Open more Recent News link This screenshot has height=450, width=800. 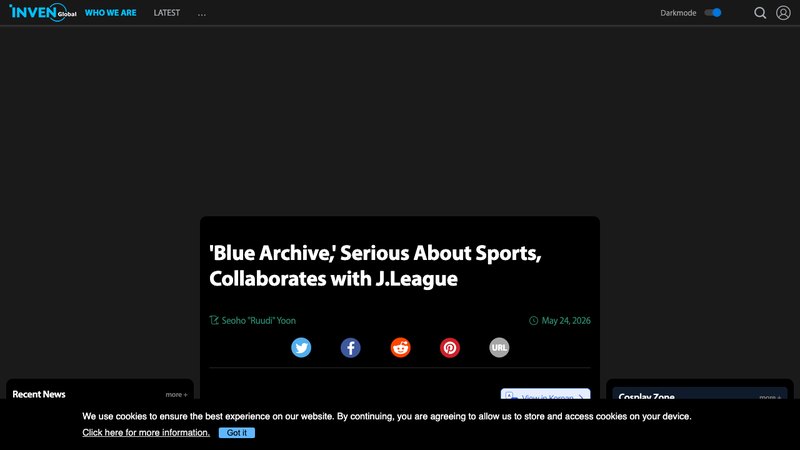click(177, 394)
